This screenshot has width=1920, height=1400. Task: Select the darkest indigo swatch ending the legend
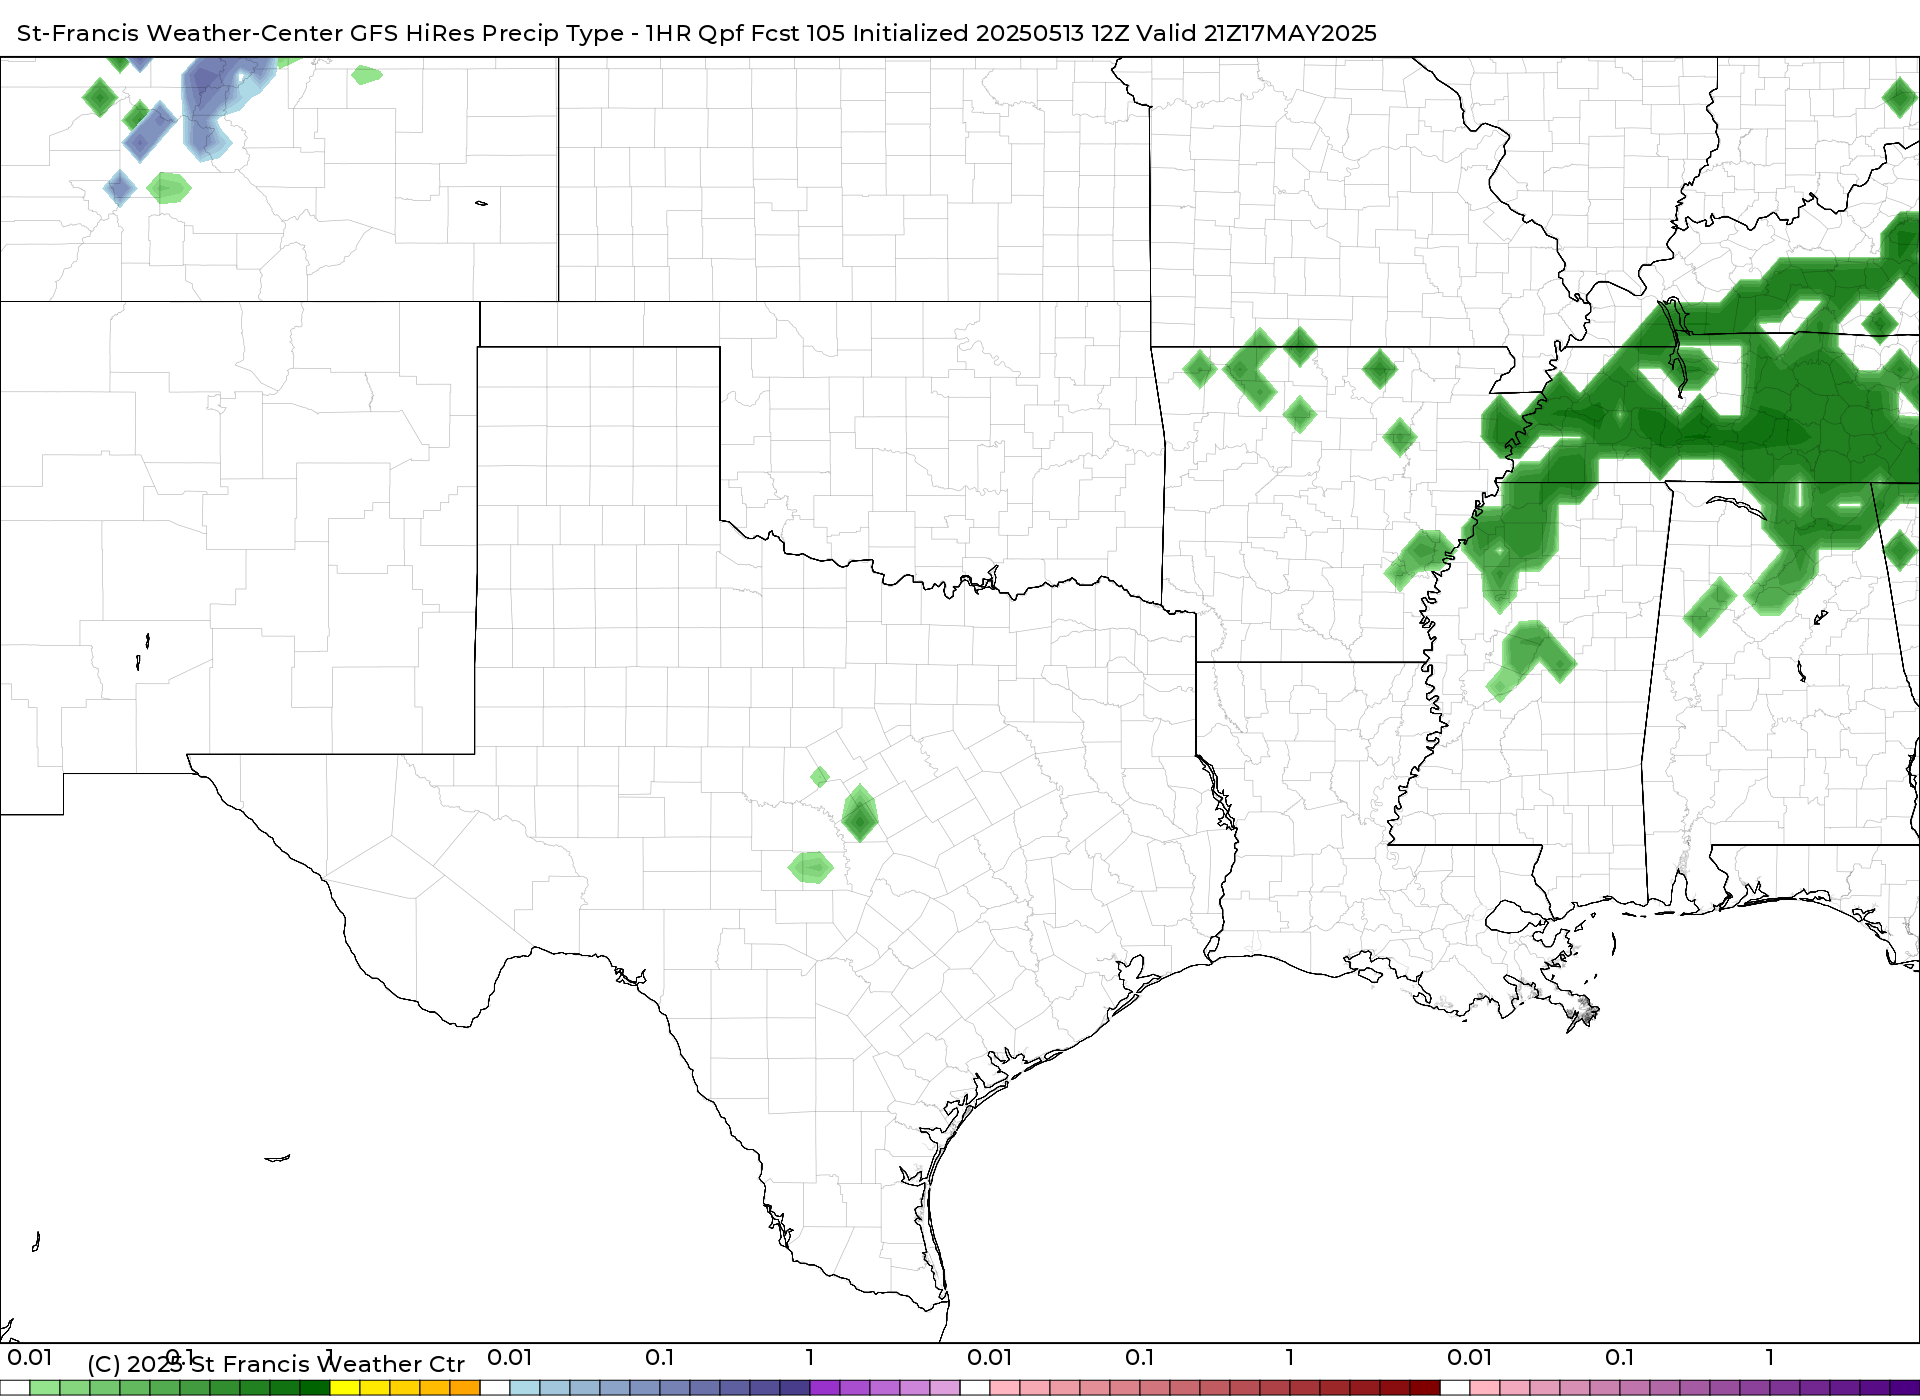pyautogui.click(x=1903, y=1388)
